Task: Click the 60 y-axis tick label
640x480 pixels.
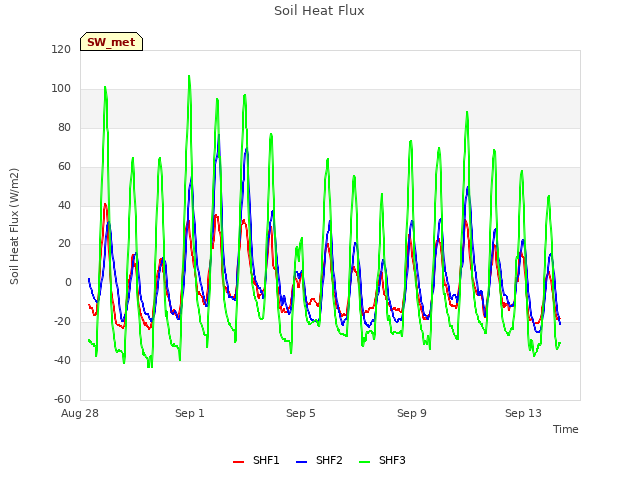Action: tap(64, 167)
